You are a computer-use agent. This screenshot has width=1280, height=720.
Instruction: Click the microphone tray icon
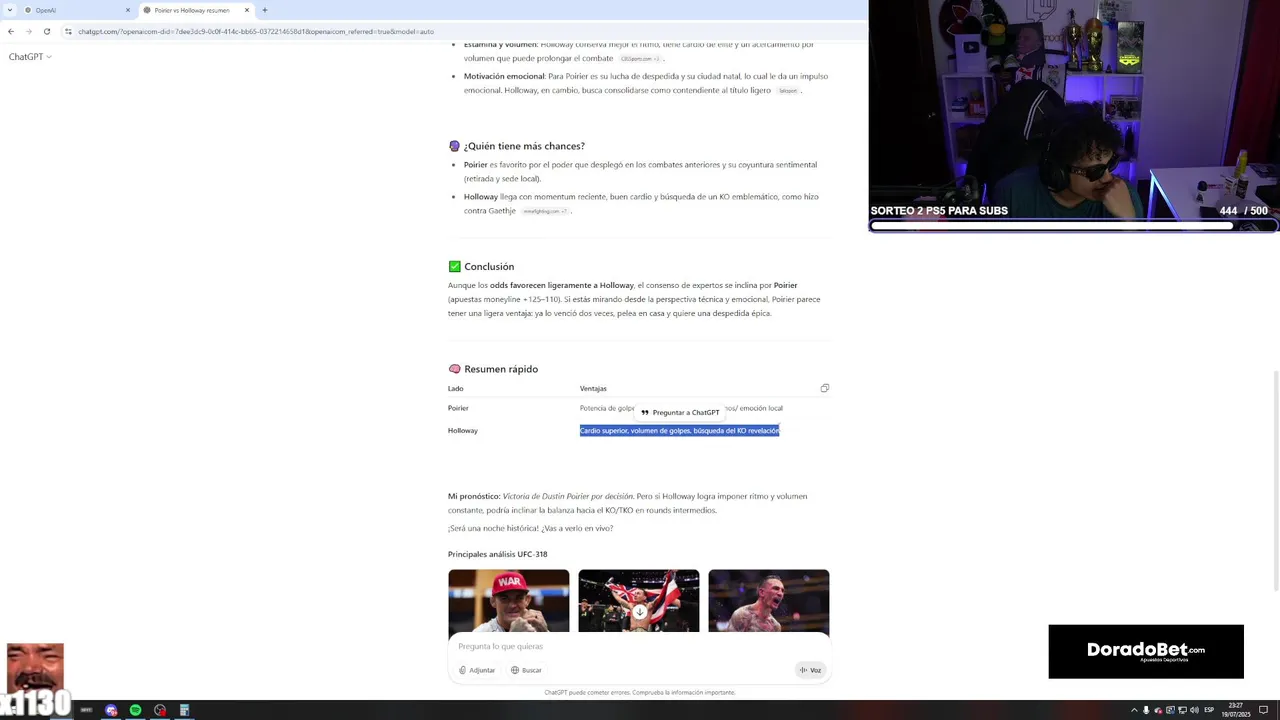coord(1146,710)
